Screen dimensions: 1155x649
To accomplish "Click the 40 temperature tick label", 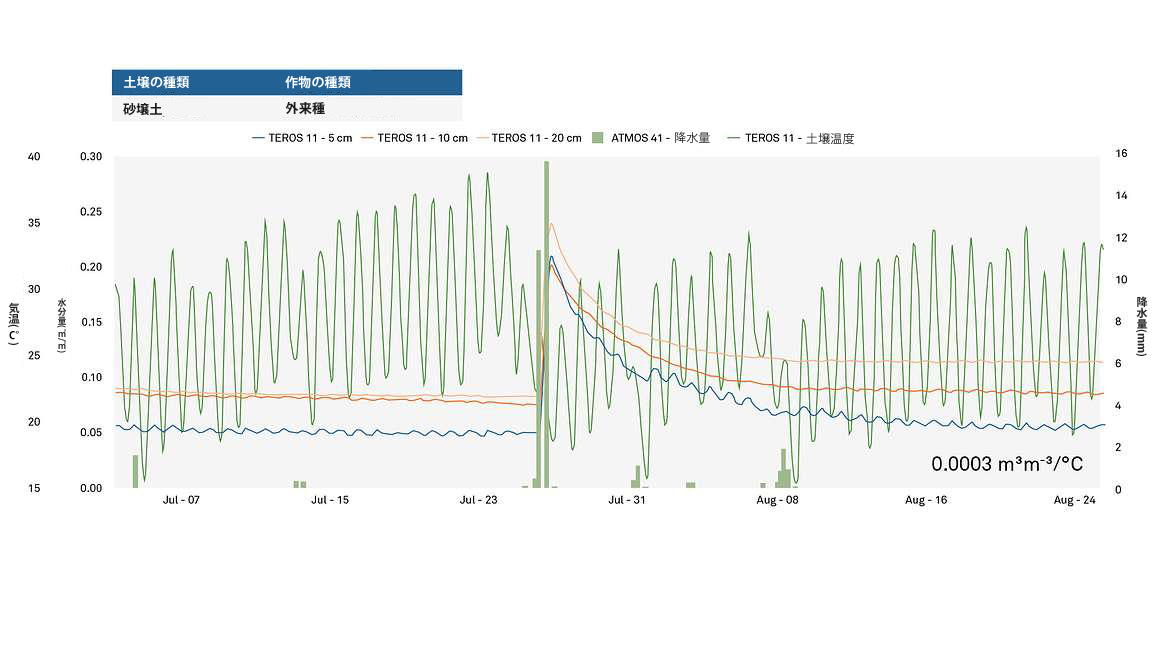I will tap(34, 156).
